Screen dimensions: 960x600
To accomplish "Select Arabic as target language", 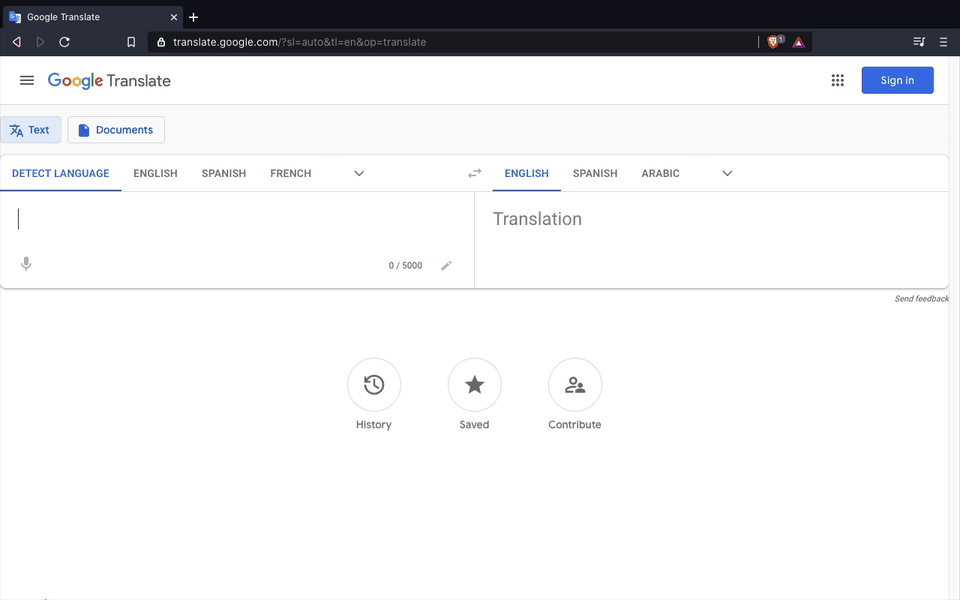I will [660, 173].
